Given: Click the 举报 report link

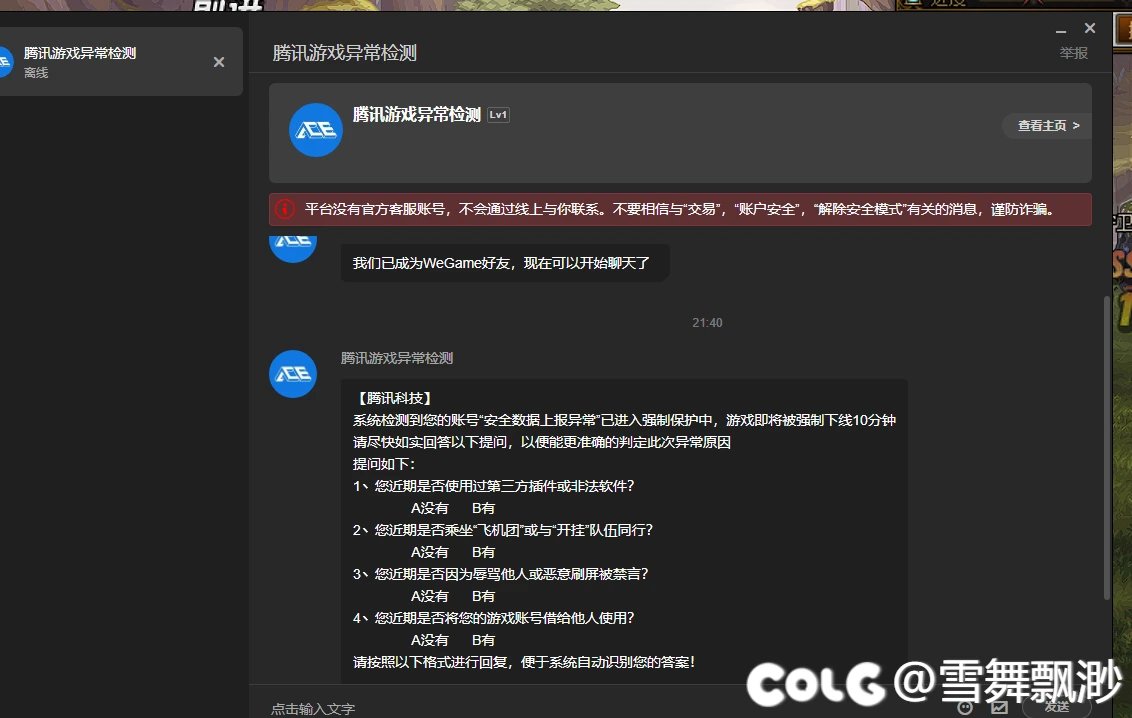Looking at the screenshot, I should 1073,53.
